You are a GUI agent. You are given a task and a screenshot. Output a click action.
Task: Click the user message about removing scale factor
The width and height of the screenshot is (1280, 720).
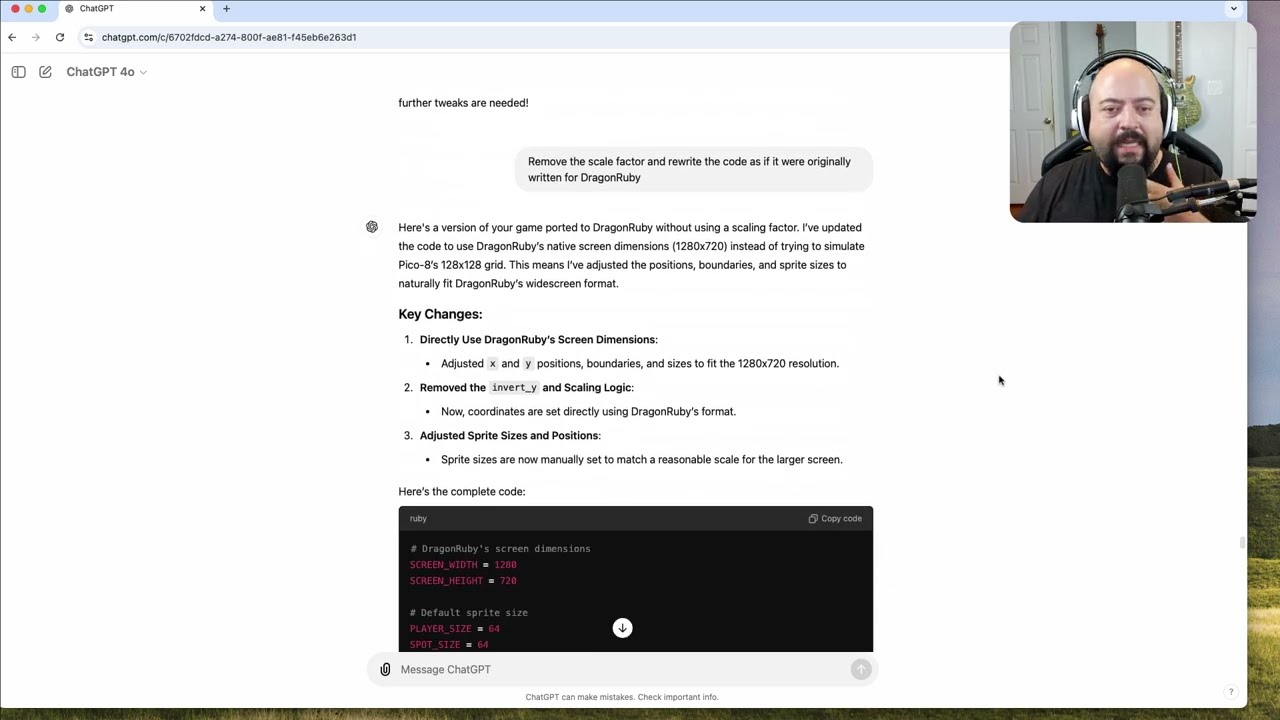click(693, 169)
